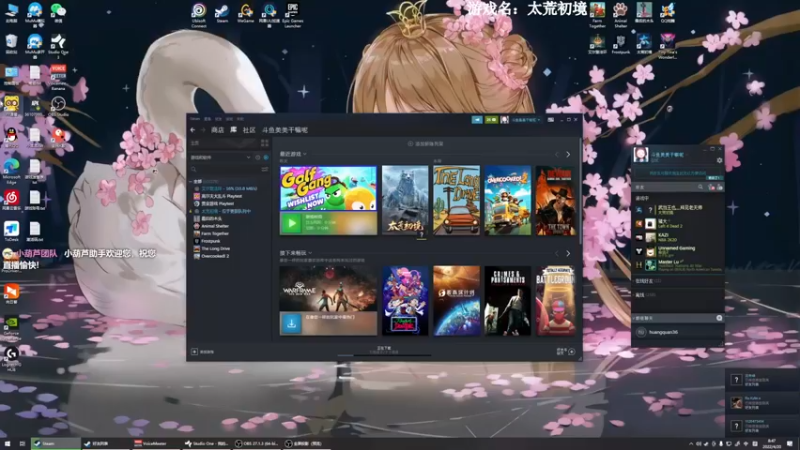Open Ubisoft Connect desktop icon

[x=198, y=15]
